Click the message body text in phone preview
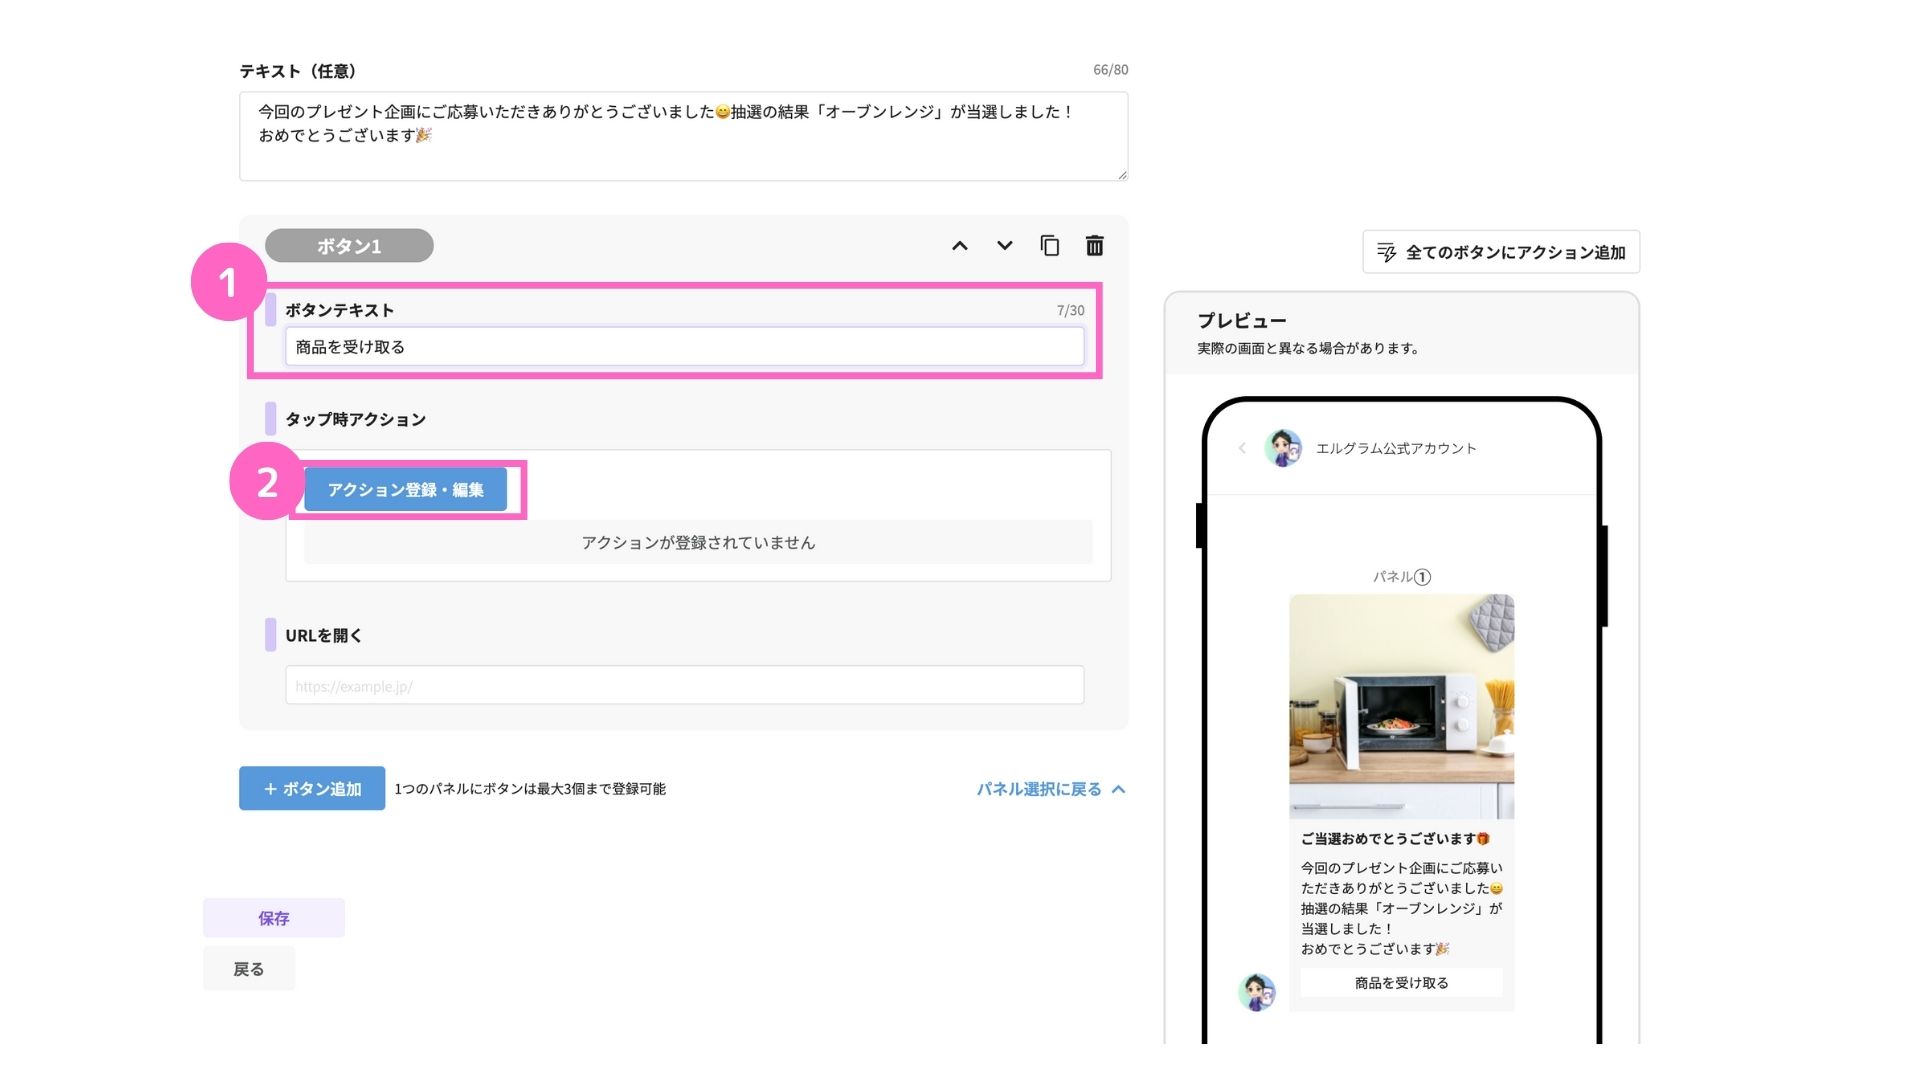 1401,908
